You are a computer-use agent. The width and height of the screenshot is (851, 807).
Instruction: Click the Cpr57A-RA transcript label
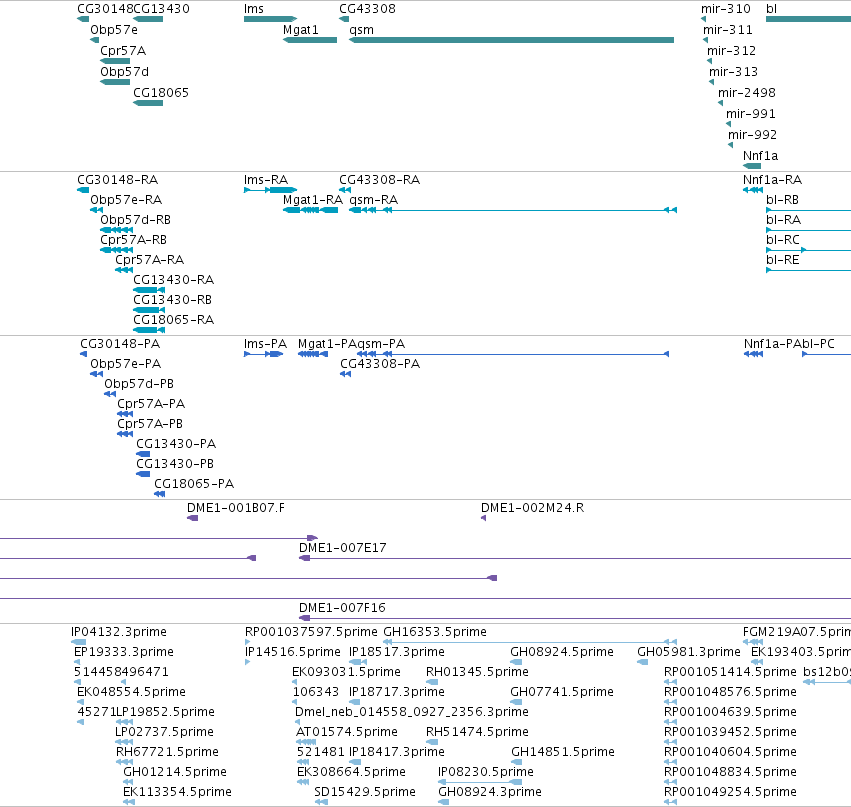pos(149,260)
